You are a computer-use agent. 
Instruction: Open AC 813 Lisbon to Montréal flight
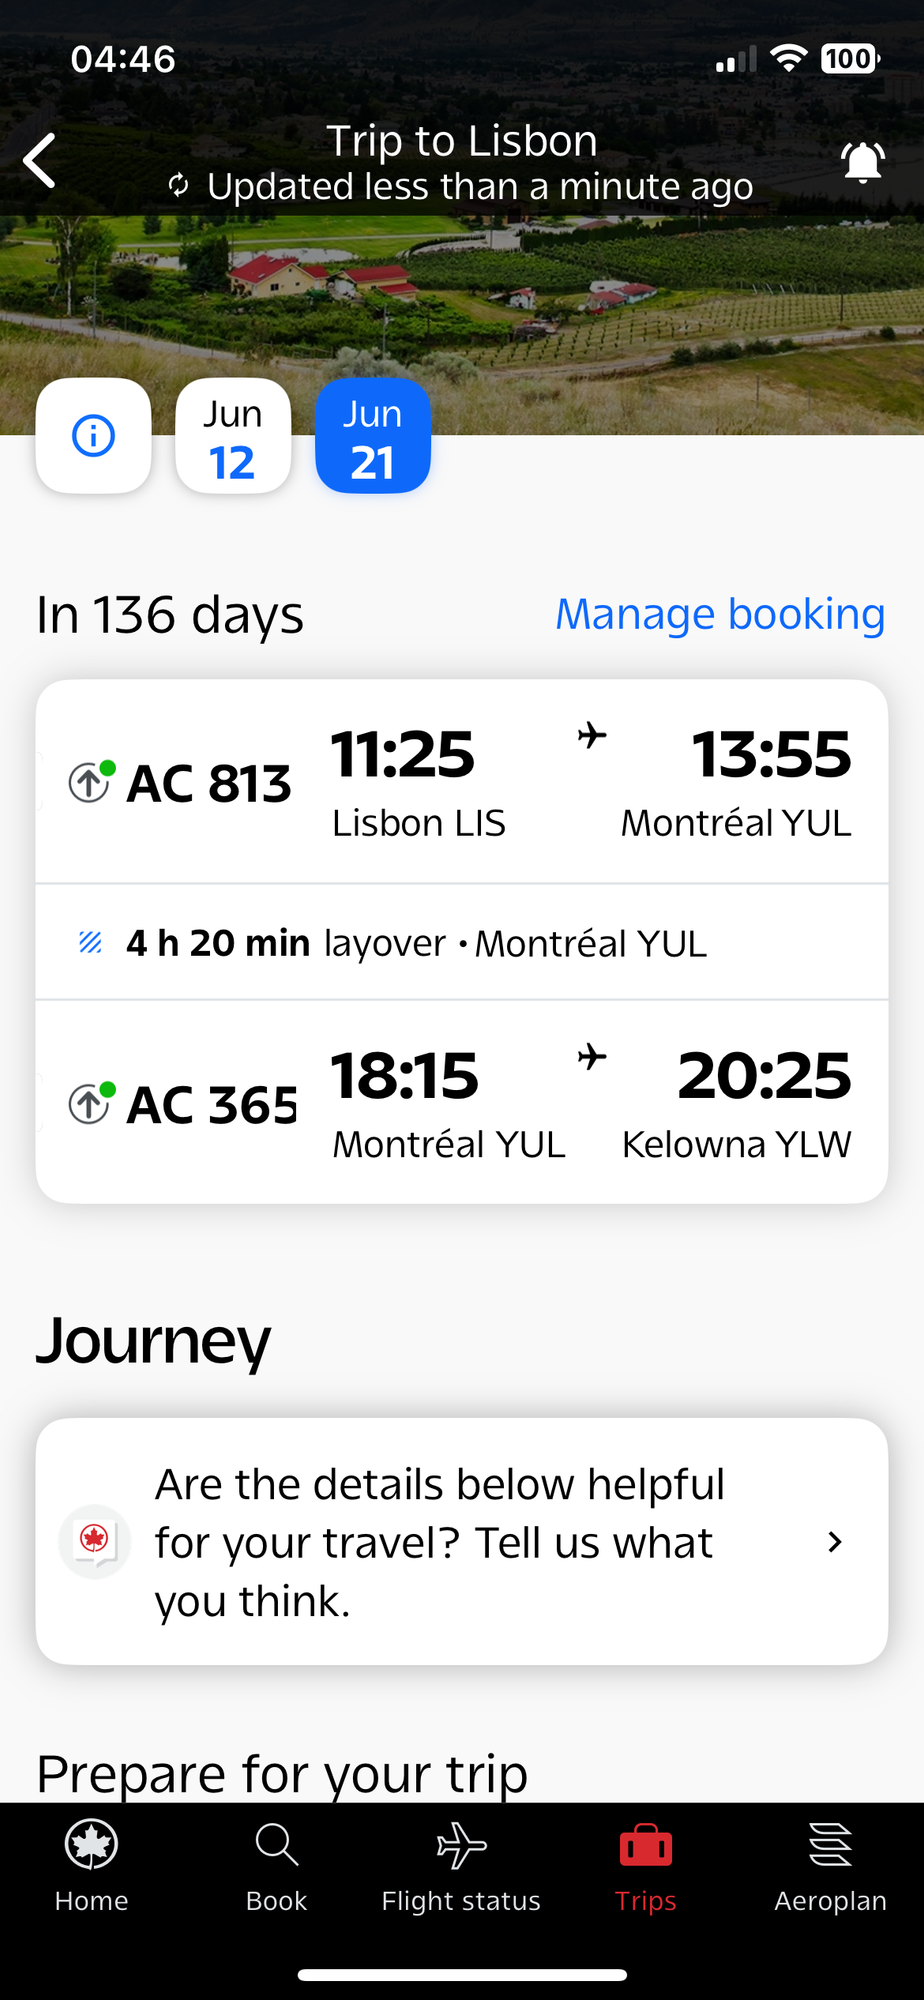click(462, 782)
